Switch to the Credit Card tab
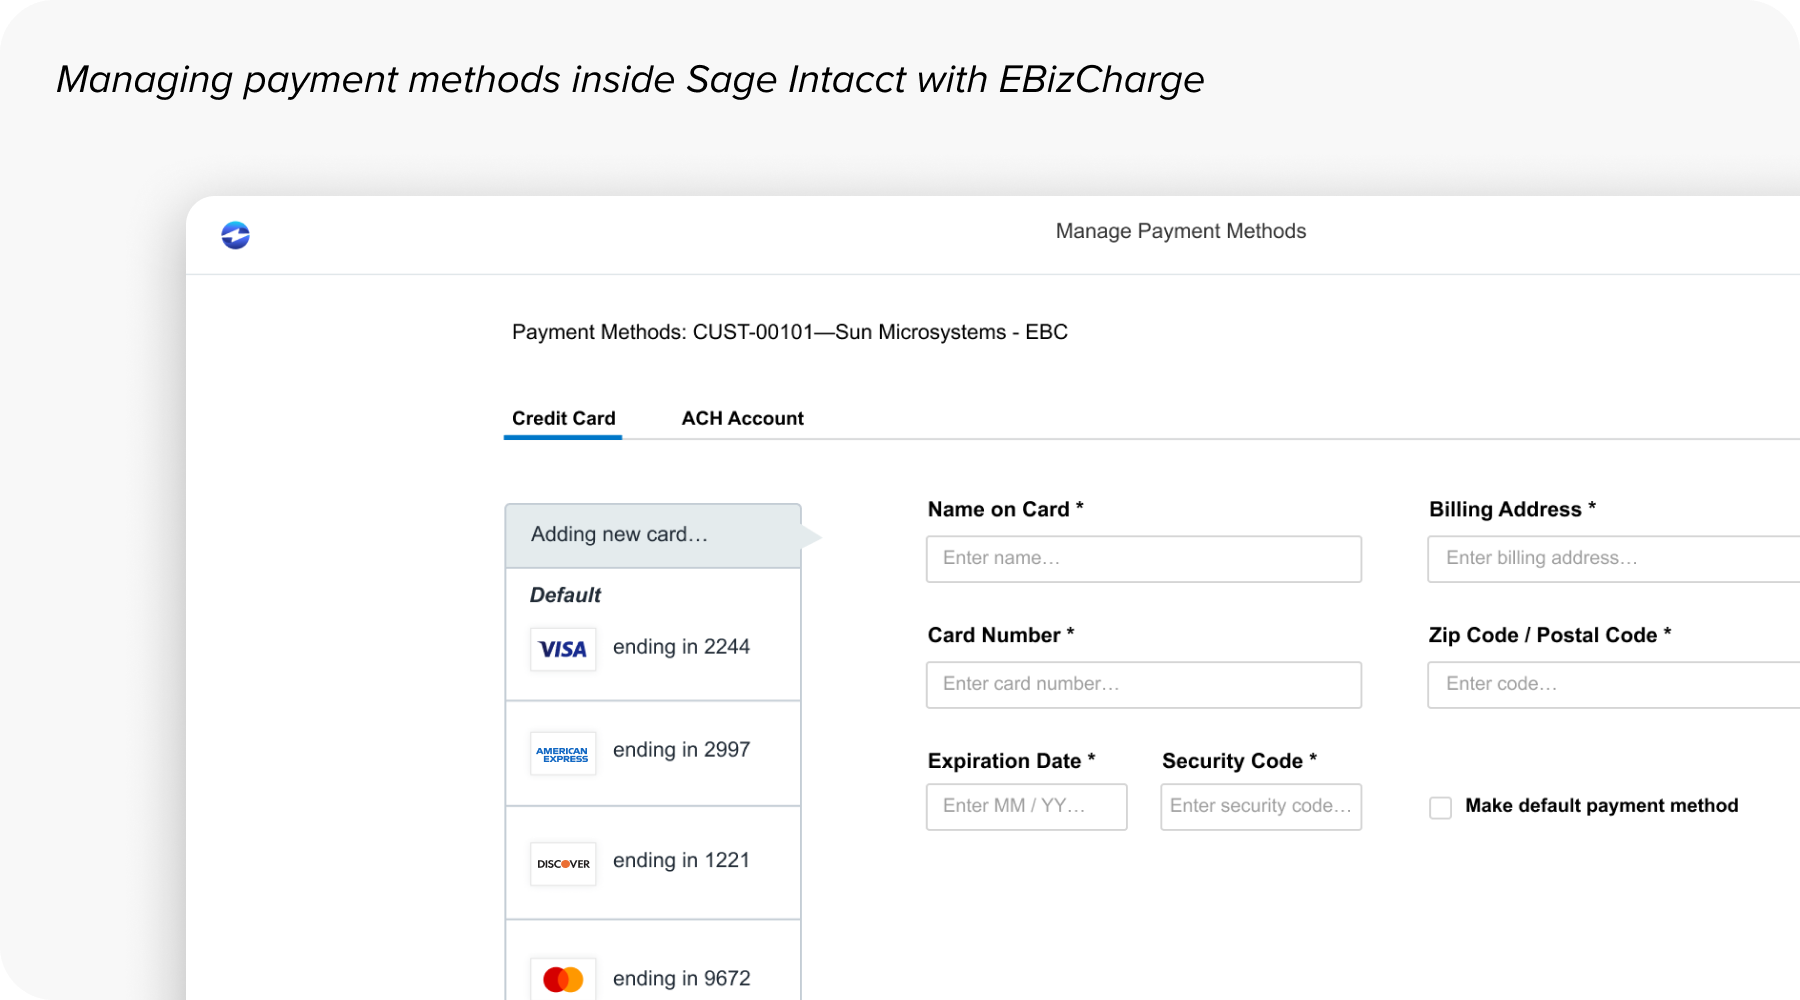 click(563, 418)
